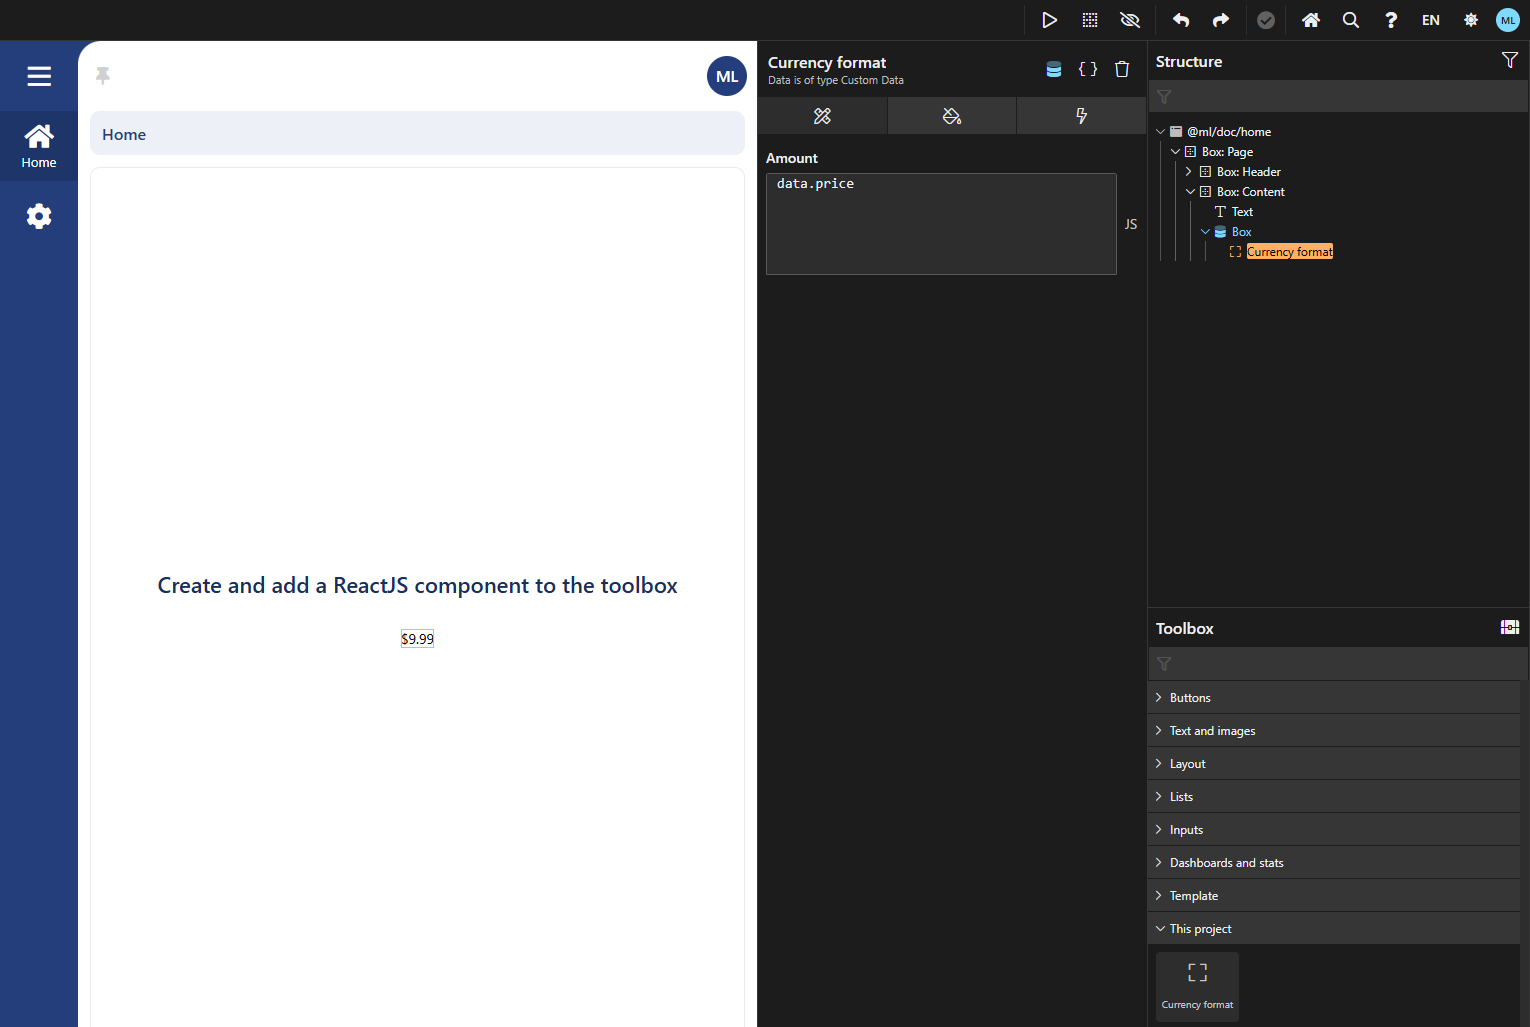Image resolution: width=1530 pixels, height=1027 pixels.
Task: Expand the Template toolbox category
Action: (x=1334, y=895)
